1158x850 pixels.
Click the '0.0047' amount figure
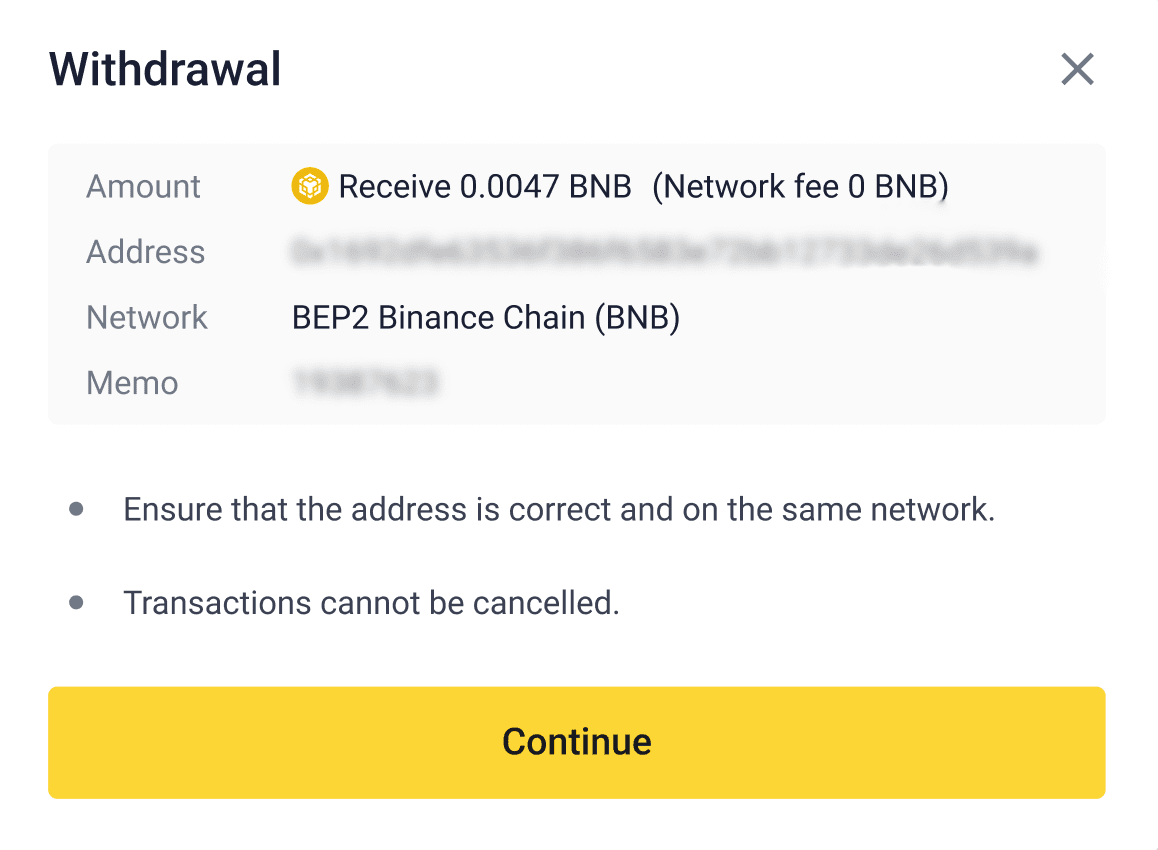point(506,186)
